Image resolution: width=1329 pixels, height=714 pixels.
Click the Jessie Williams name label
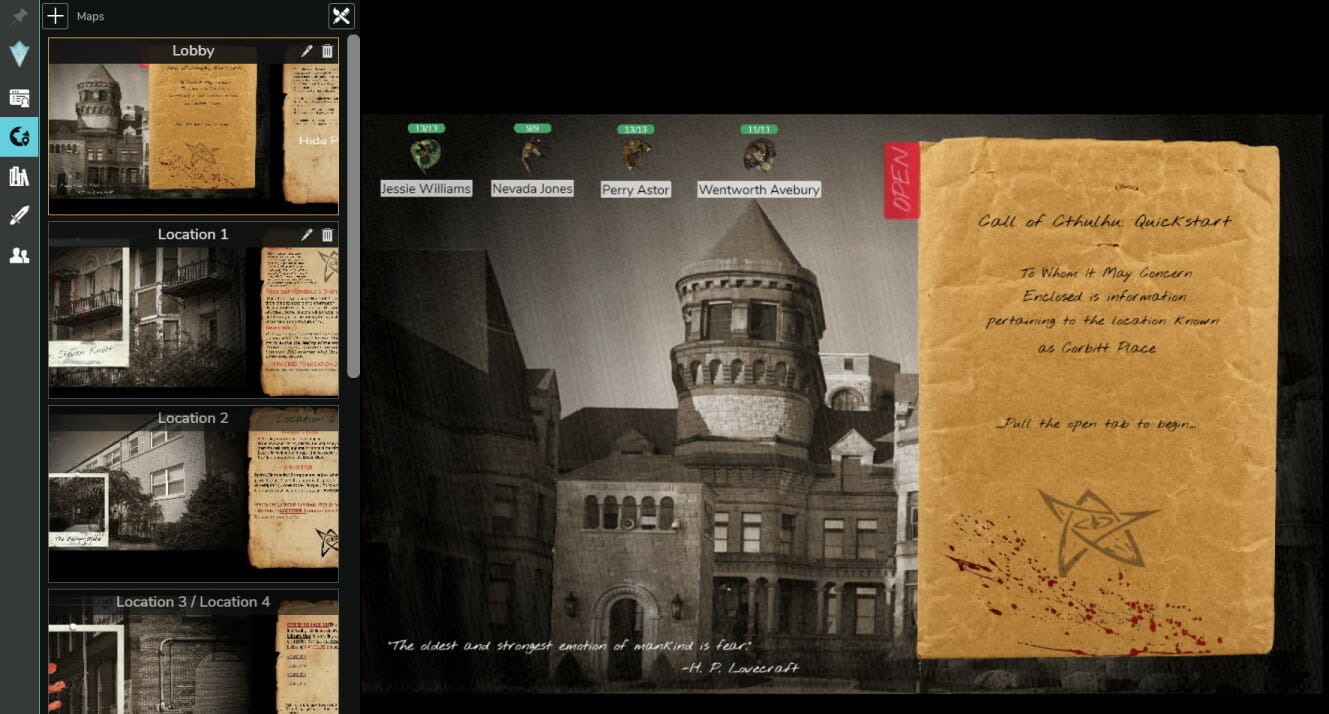click(426, 188)
